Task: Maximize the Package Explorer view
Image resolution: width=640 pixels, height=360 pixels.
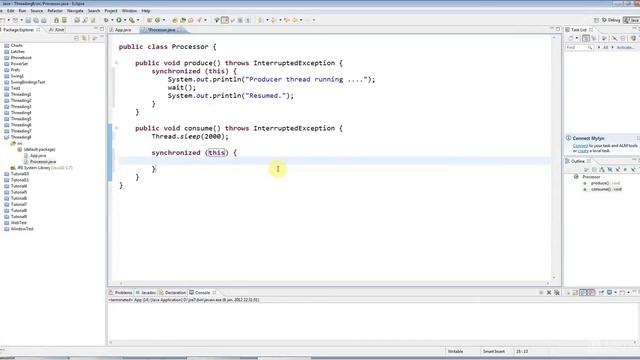Action: pos(102,29)
